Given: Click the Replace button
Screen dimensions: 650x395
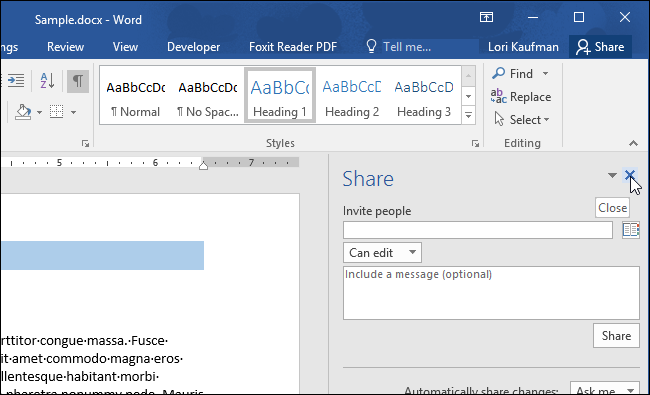Looking at the screenshot, I should click(521, 97).
